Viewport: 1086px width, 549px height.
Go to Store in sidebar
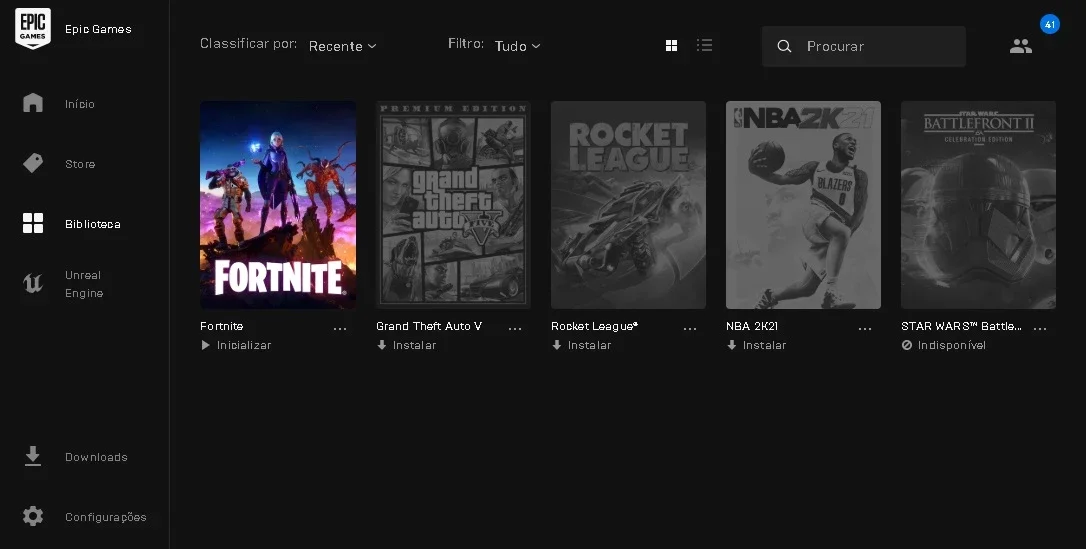coord(80,164)
